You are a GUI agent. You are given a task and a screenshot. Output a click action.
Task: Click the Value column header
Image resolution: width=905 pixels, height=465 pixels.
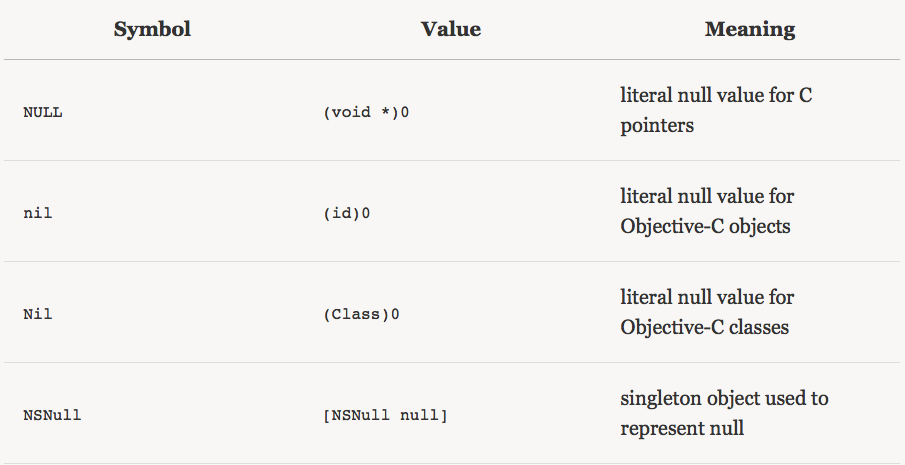pos(451,29)
